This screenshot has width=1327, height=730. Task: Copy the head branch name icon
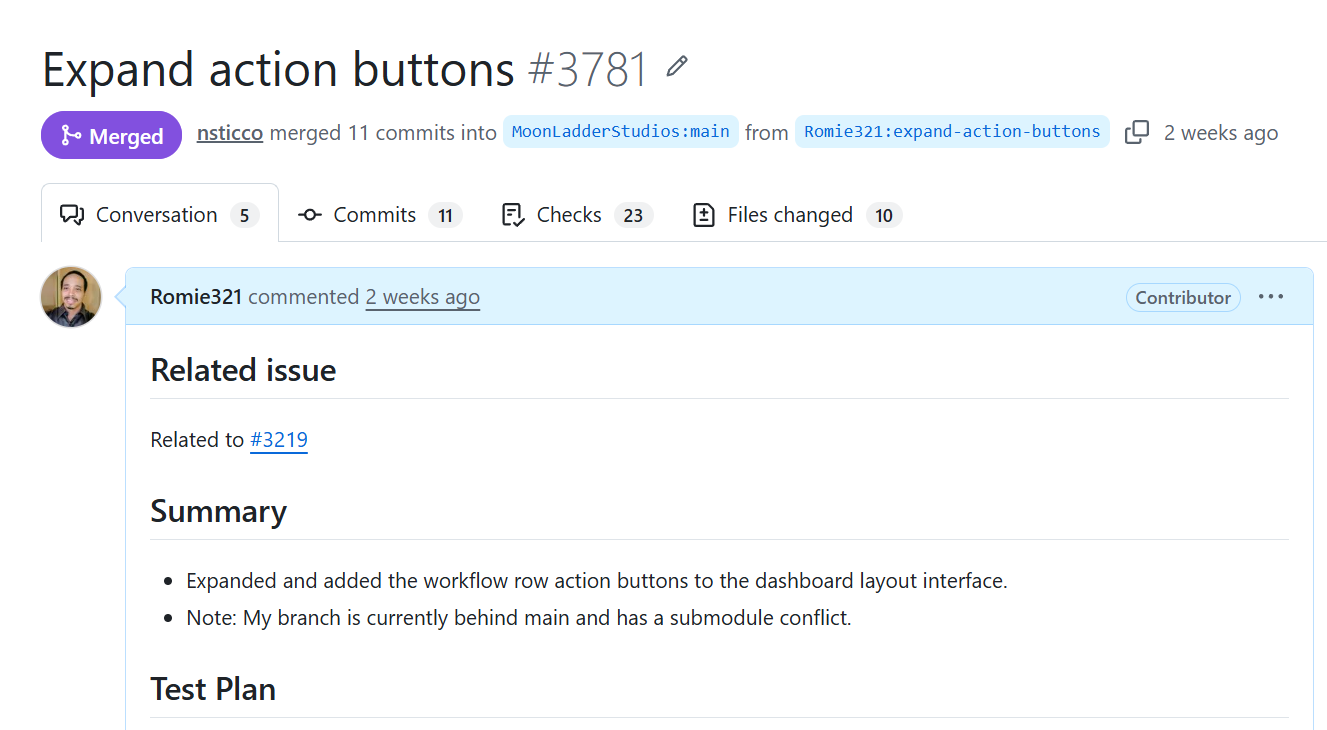[x=1137, y=132]
